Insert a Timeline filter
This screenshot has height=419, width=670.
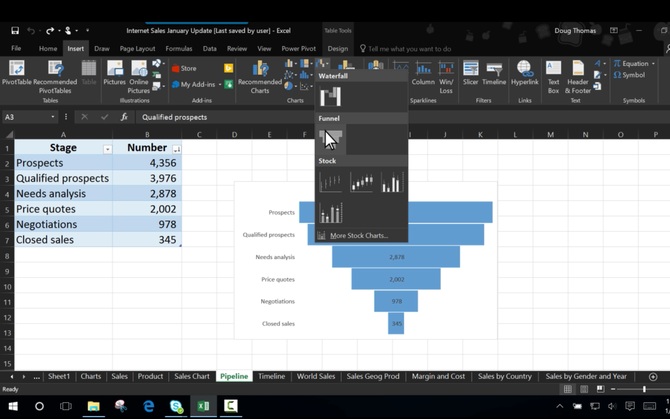point(494,75)
